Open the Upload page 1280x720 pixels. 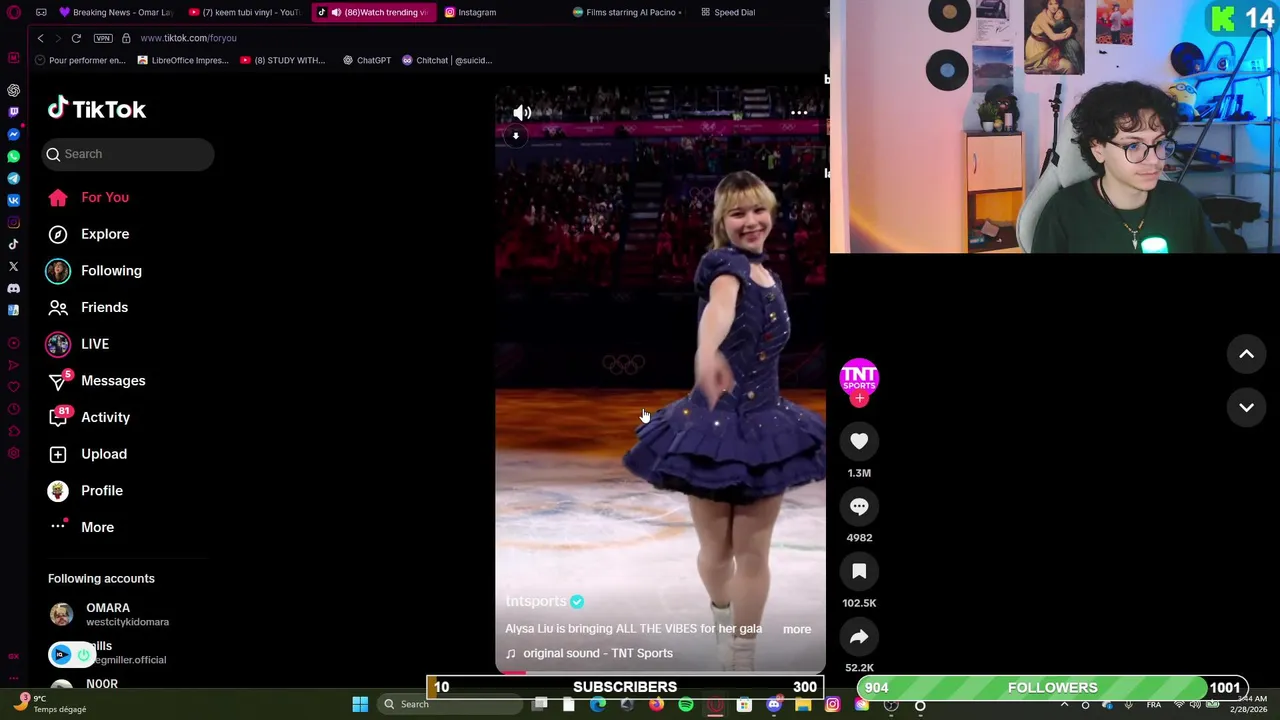point(87,454)
